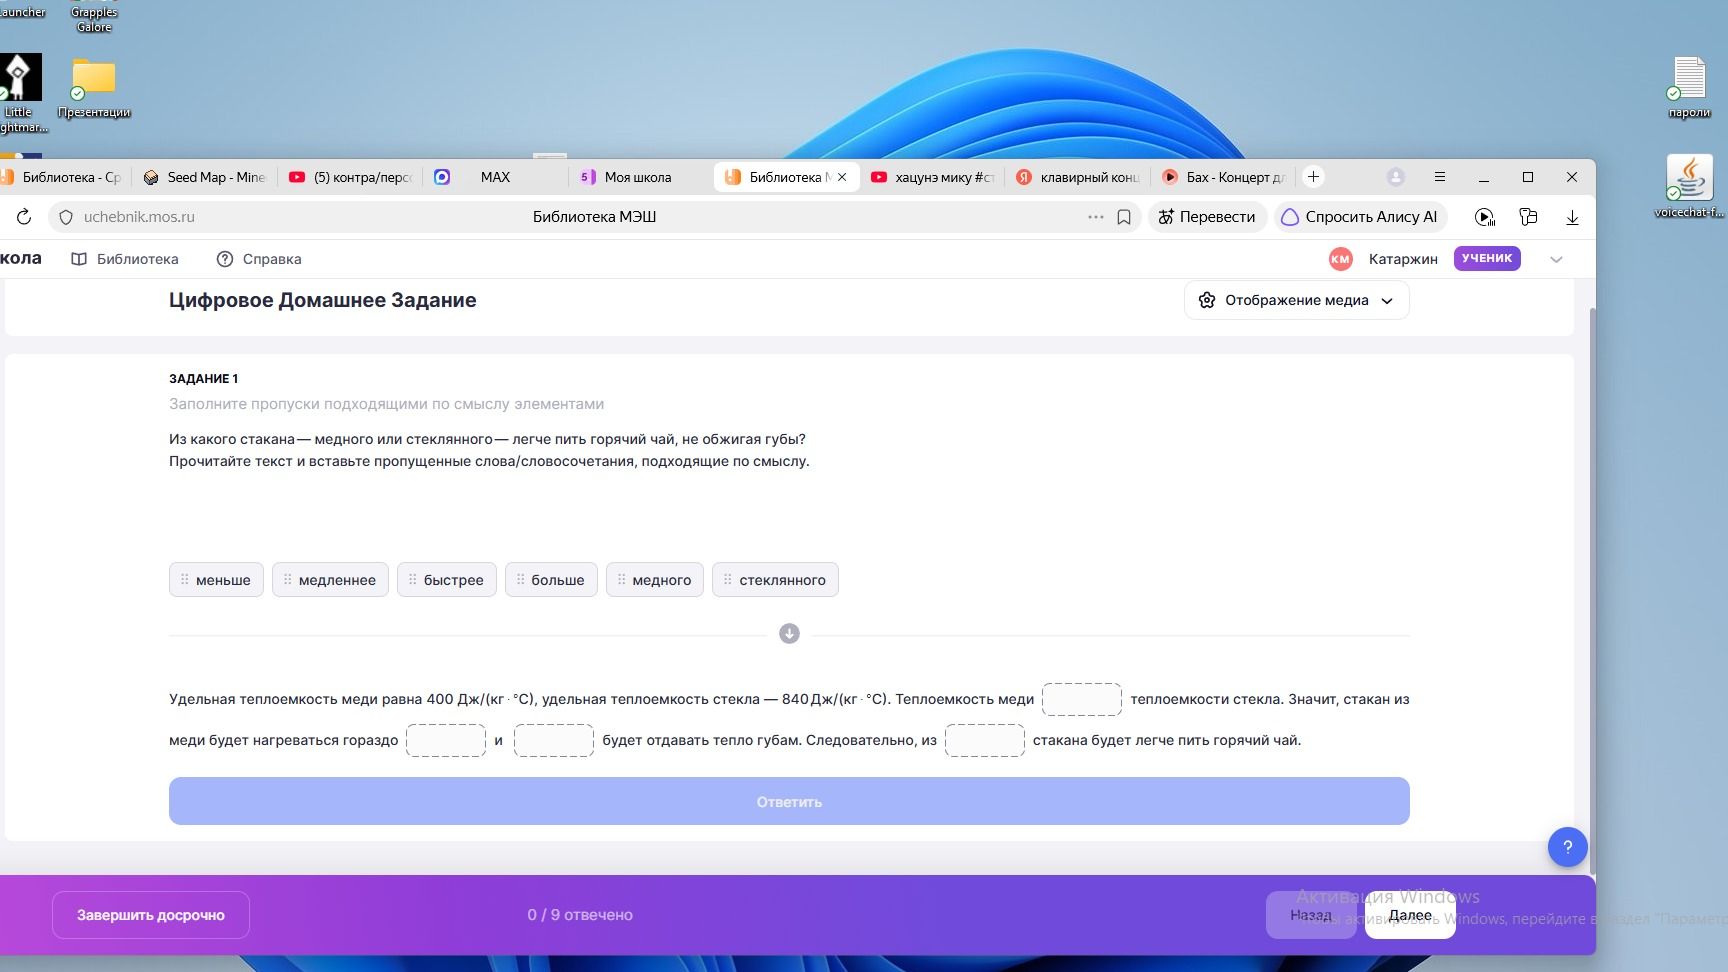This screenshot has height=972, width=1728.
Task: Select the меньше word chip
Action: point(216,580)
